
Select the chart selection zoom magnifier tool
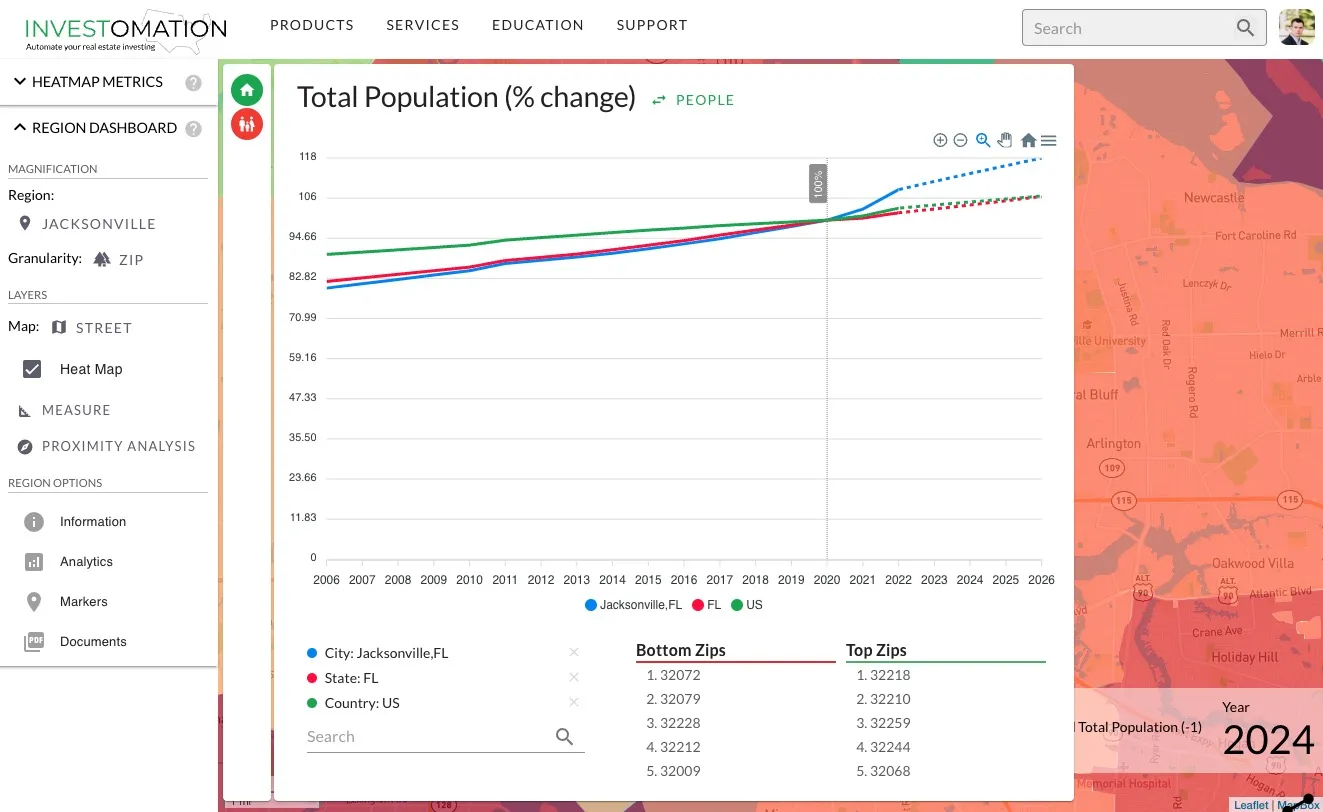983,141
